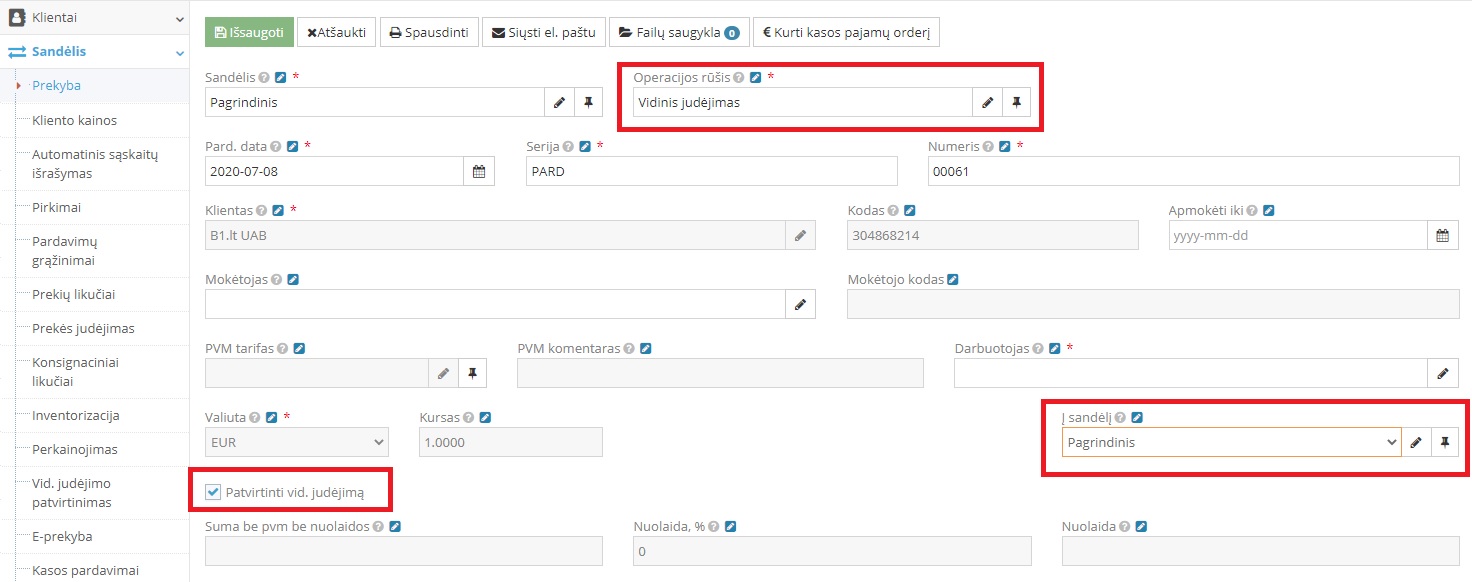Pin the Sandėlis field value
The width and height of the screenshot is (1472, 582).
pos(588,102)
